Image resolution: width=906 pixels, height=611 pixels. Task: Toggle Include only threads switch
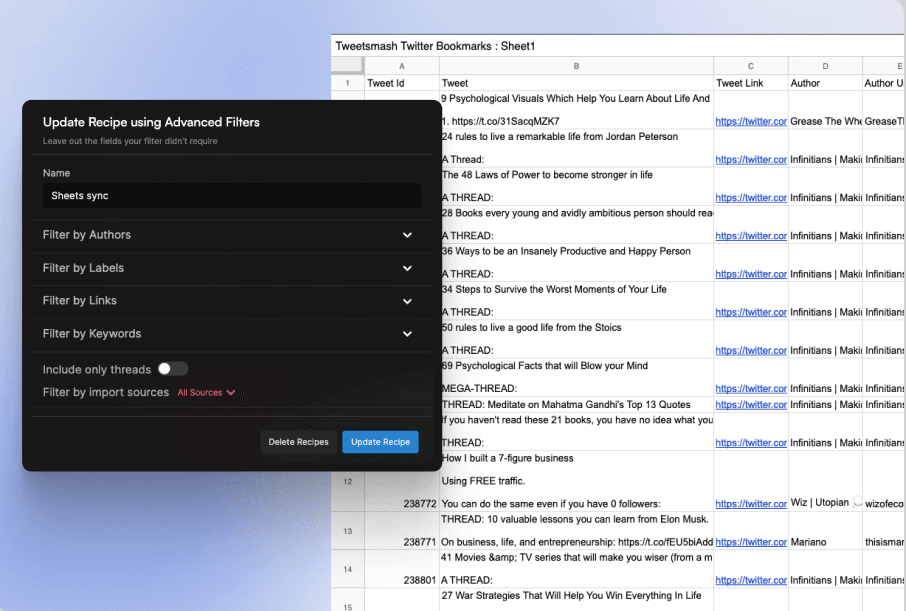point(173,369)
